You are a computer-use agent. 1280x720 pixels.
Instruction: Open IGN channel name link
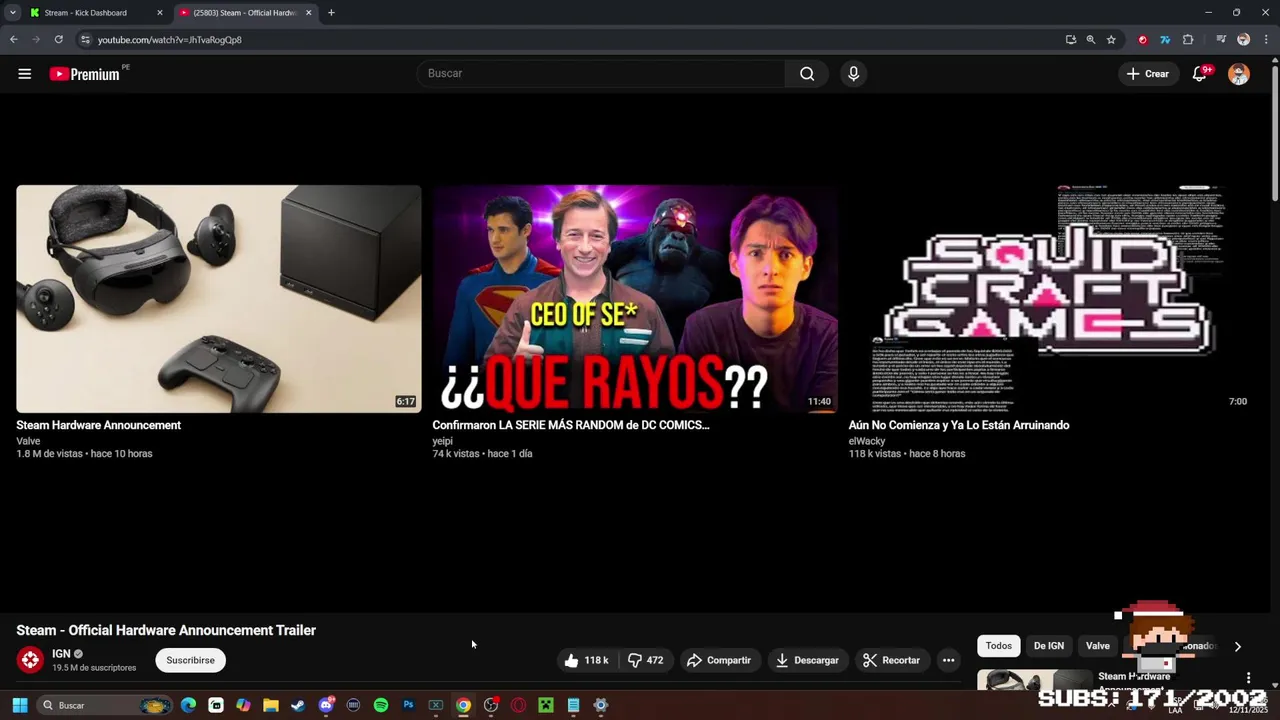[x=61, y=654]
